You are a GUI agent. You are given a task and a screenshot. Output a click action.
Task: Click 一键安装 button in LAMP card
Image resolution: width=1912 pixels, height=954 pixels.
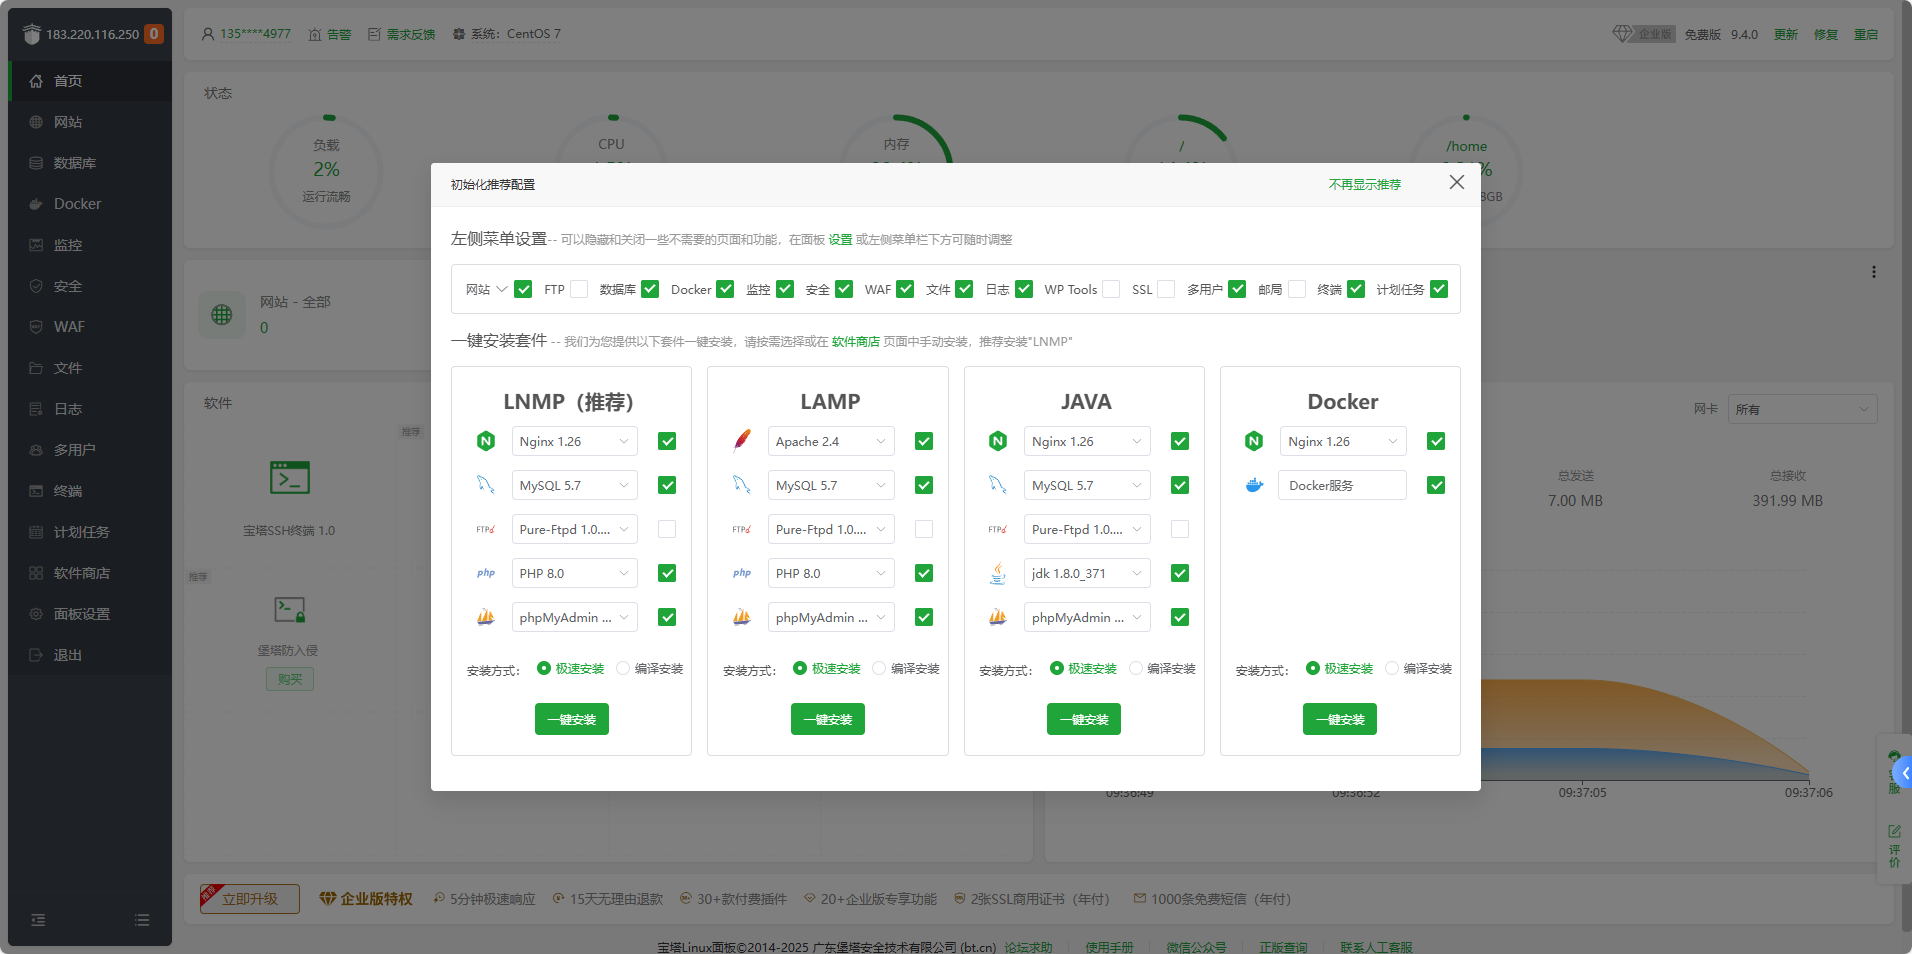[x=828, y=719]
